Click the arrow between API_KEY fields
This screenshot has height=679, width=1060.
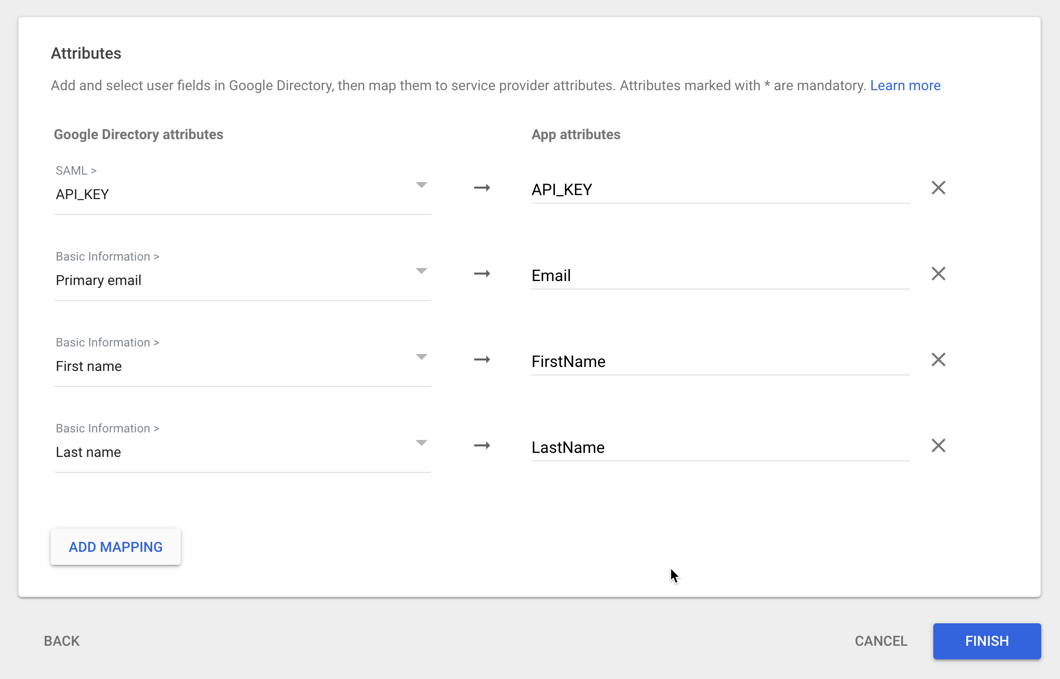[482, 187]
